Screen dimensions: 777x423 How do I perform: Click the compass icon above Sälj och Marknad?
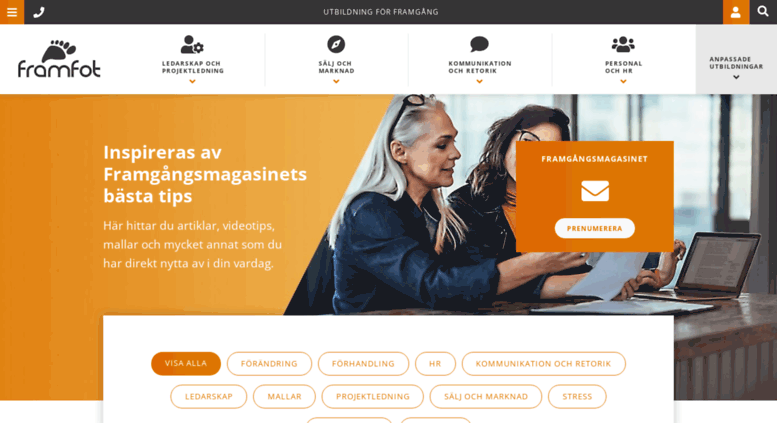(336, 44)
